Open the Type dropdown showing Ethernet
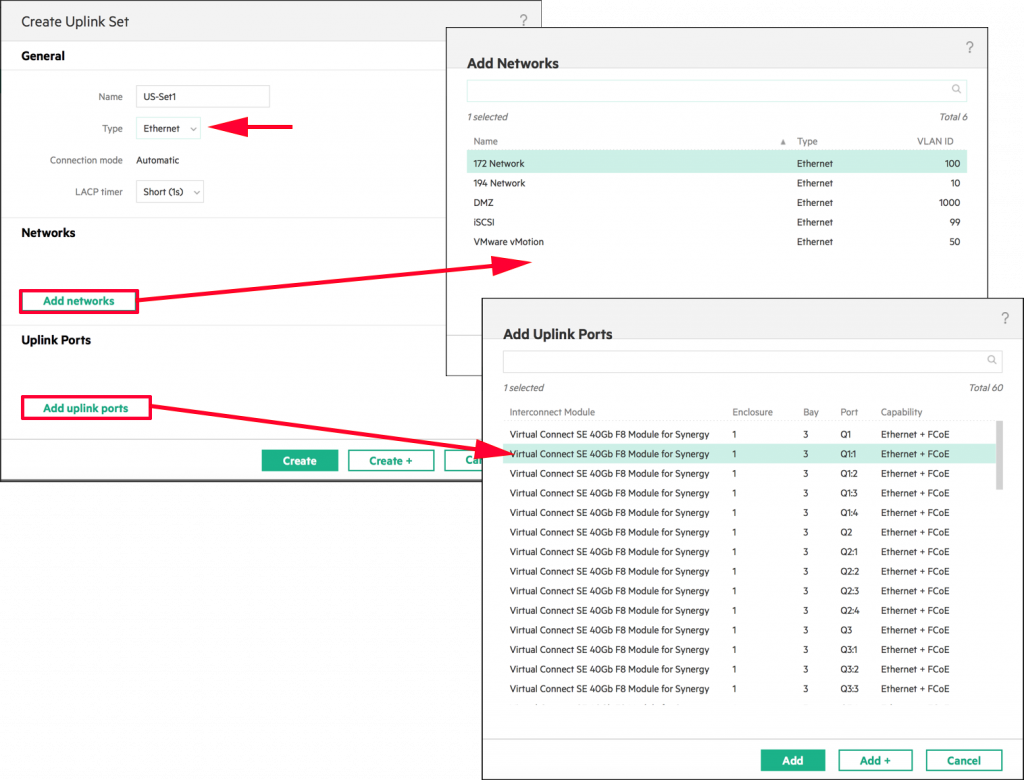The image size is (1024, 780). pos(167,128)
